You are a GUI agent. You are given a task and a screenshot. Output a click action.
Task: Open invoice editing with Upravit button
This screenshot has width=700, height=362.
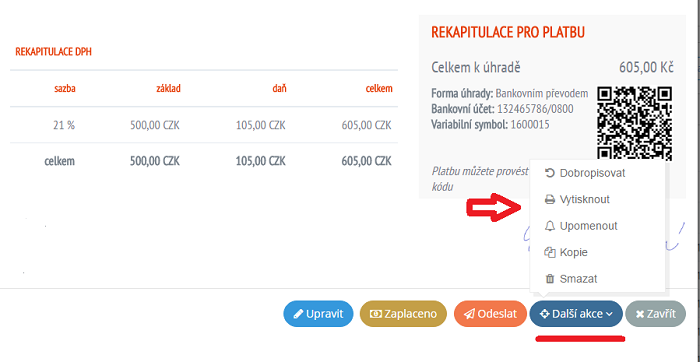[318, 314]
